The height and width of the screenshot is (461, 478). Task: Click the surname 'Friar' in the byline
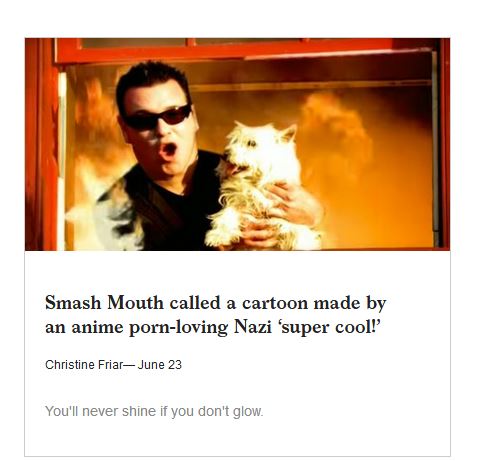110,365
